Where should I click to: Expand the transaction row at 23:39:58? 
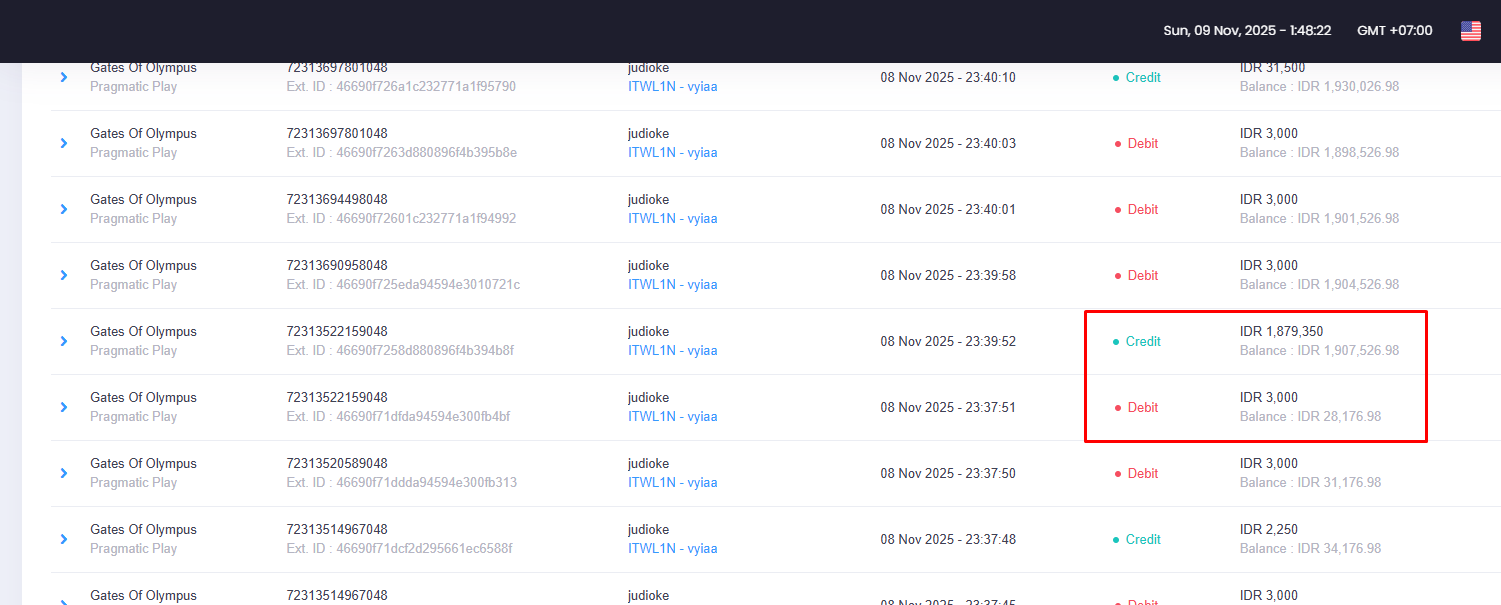point(64,275)
